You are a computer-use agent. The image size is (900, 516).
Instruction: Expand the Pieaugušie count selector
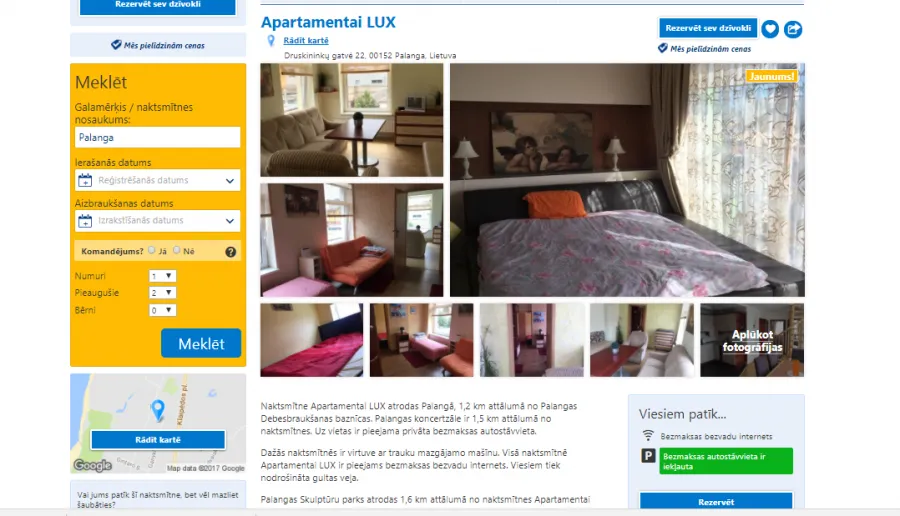pos(162,293)
